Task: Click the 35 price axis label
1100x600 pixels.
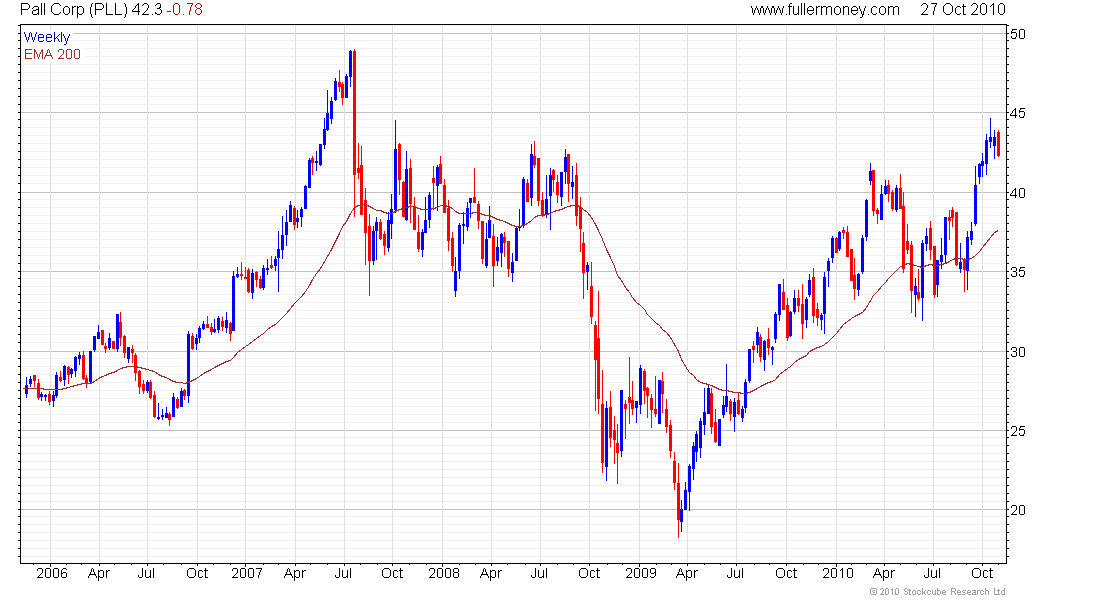Action: point(1017,272)
